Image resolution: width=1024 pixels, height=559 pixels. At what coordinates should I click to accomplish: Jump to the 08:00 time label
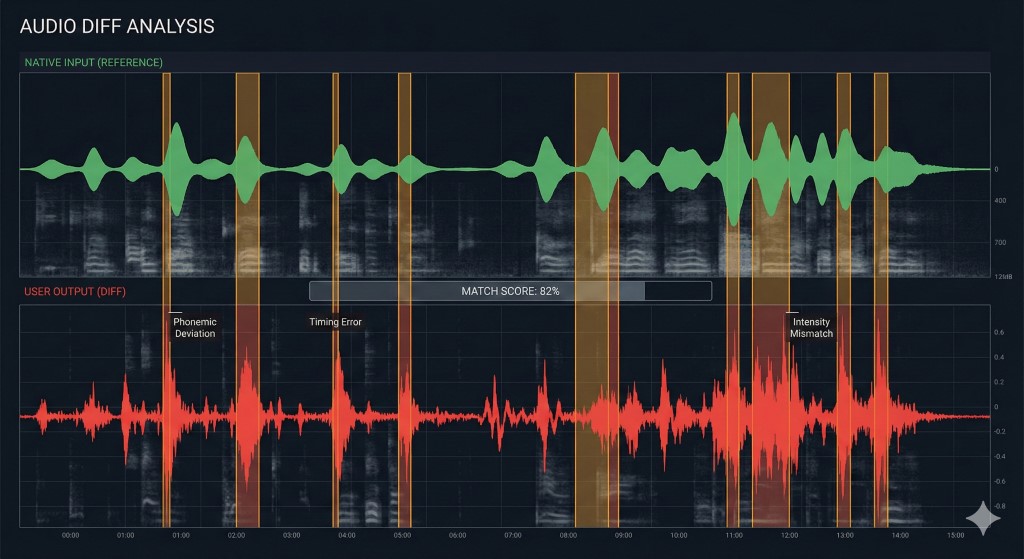tap(568, 535)
